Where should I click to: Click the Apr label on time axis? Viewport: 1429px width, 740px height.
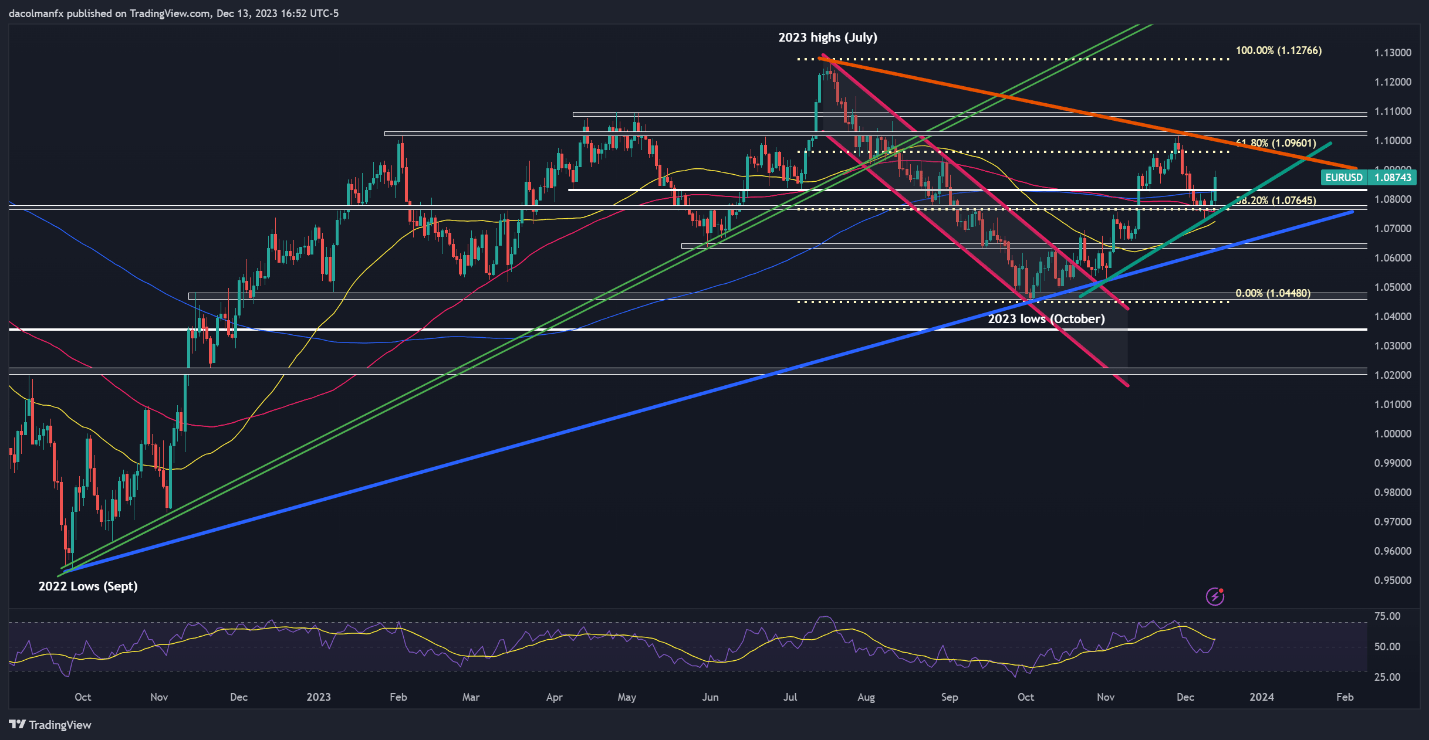pyautogui.click(x=552, y=697)
